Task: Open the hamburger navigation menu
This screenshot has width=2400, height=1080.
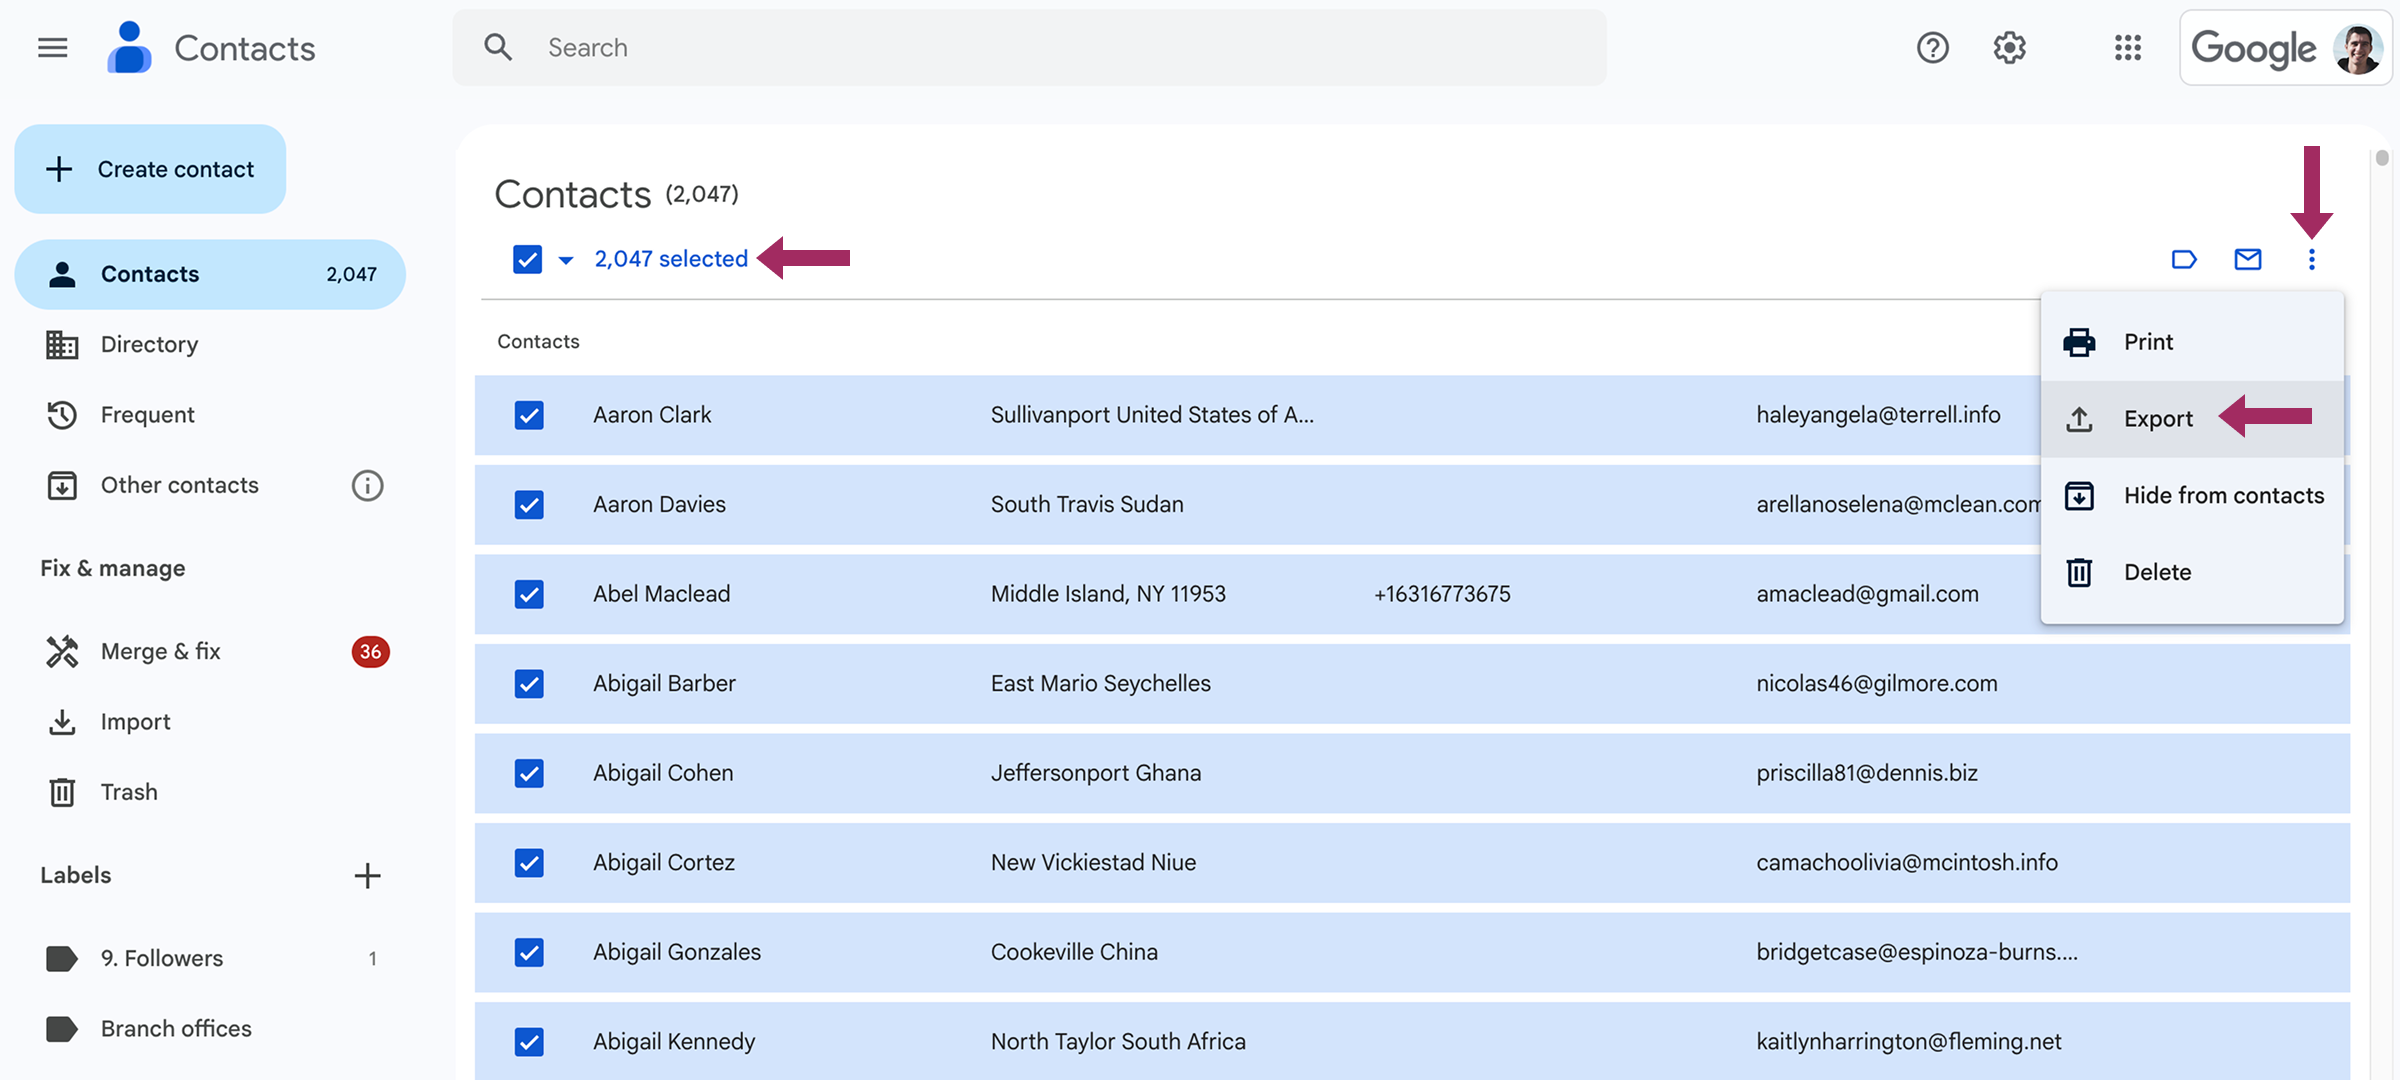Action: [x=52, y=47]
